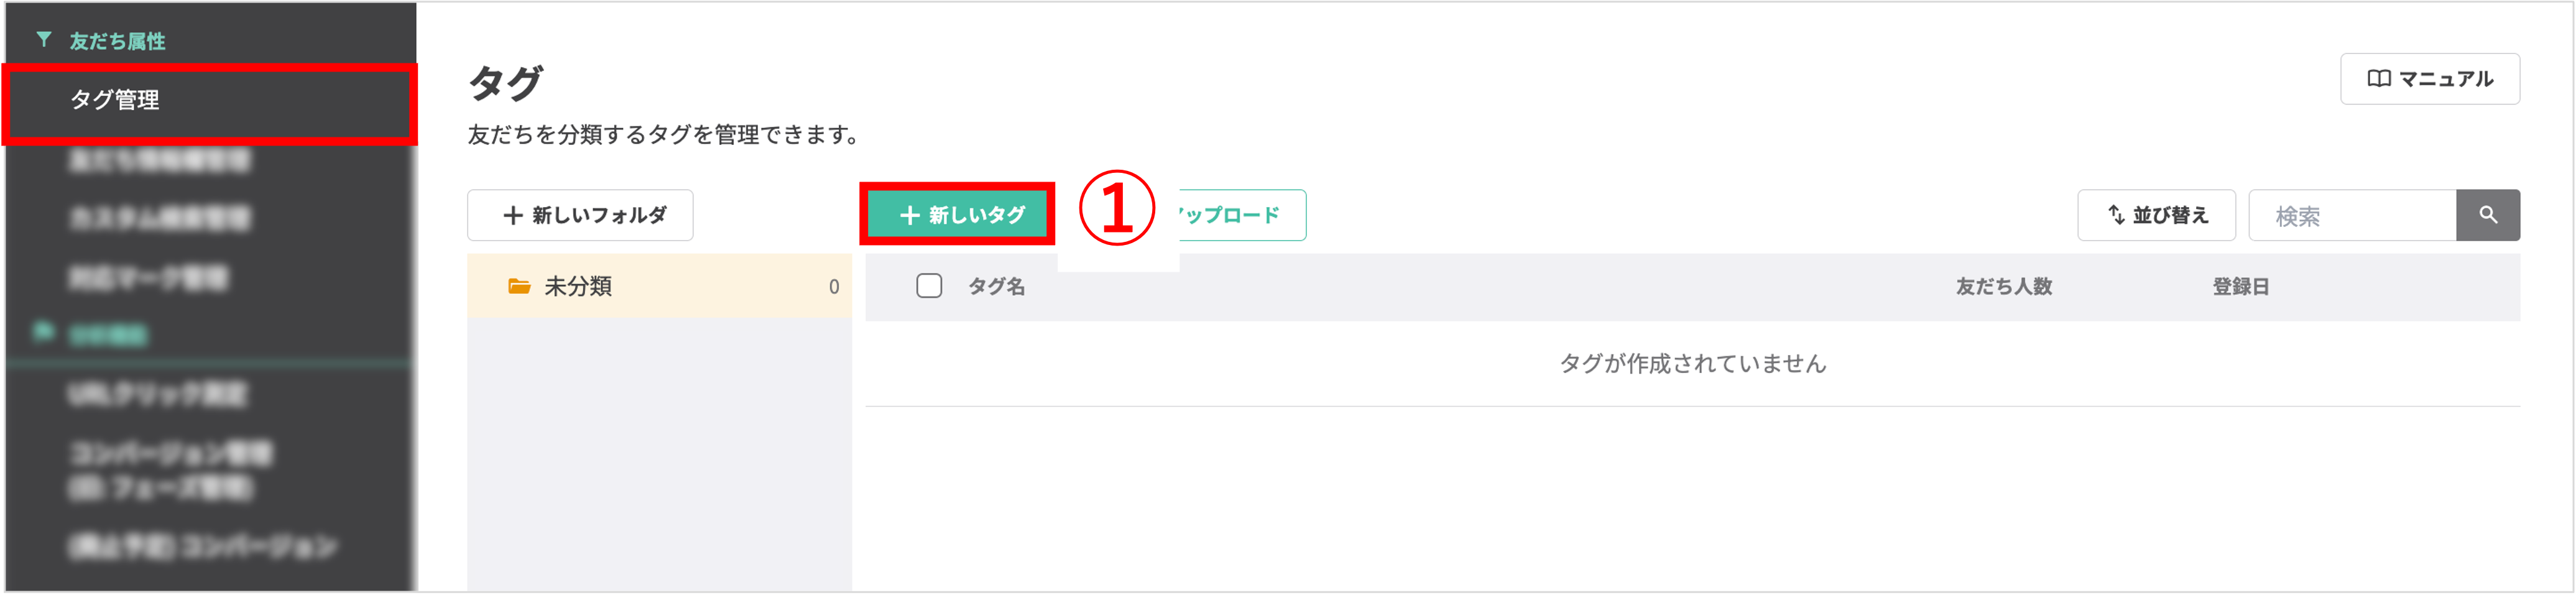Sort by the タグ名 column header
2576x595 pixels.
996,287
